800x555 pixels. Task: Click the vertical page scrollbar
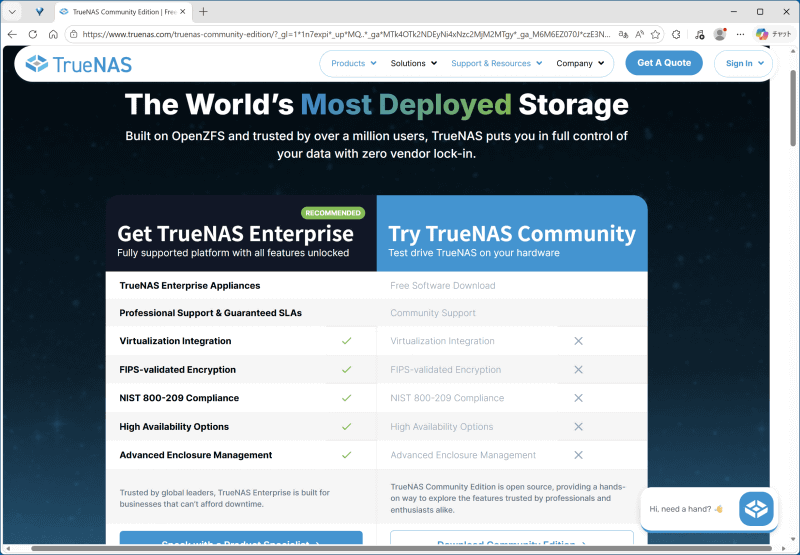793,109
